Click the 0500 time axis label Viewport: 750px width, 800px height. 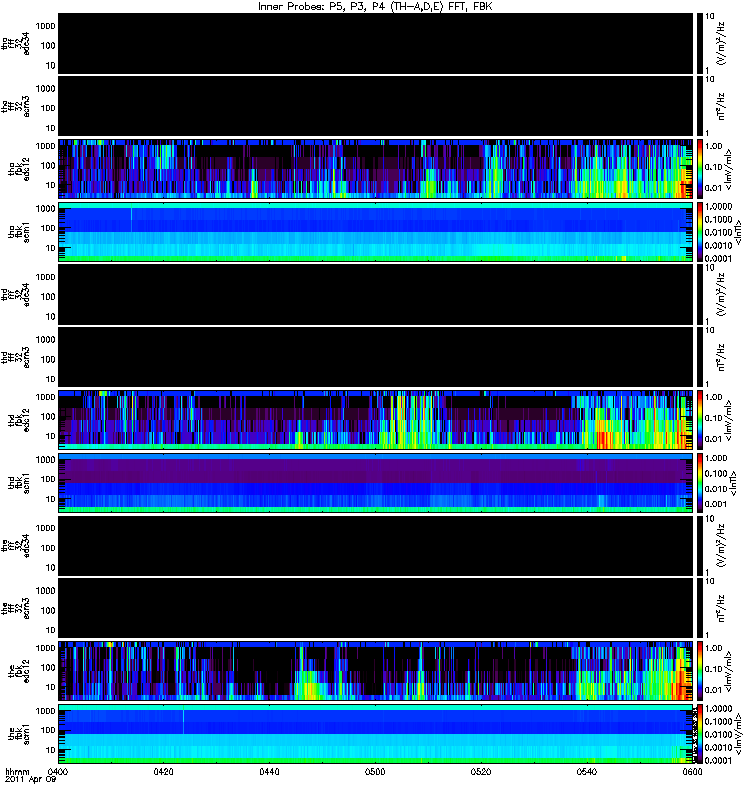pyautogui.click(x=375, y=771)
